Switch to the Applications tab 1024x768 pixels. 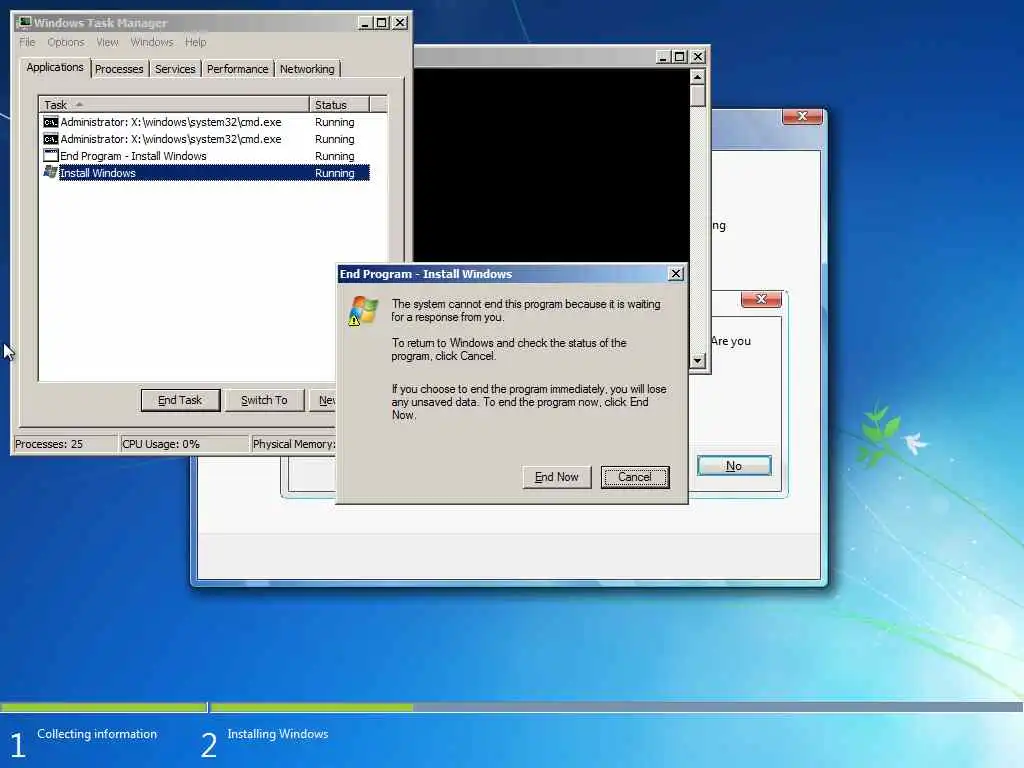point(55,67)
